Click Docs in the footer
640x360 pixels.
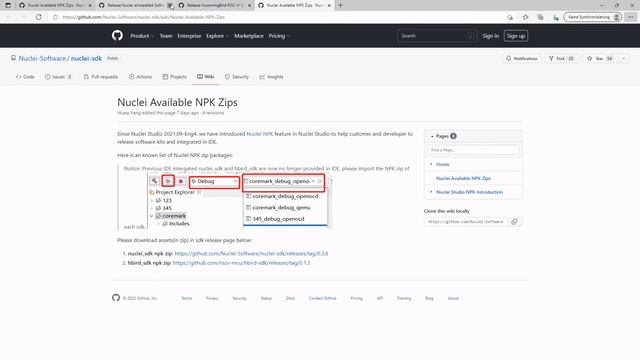coord(290,298)
